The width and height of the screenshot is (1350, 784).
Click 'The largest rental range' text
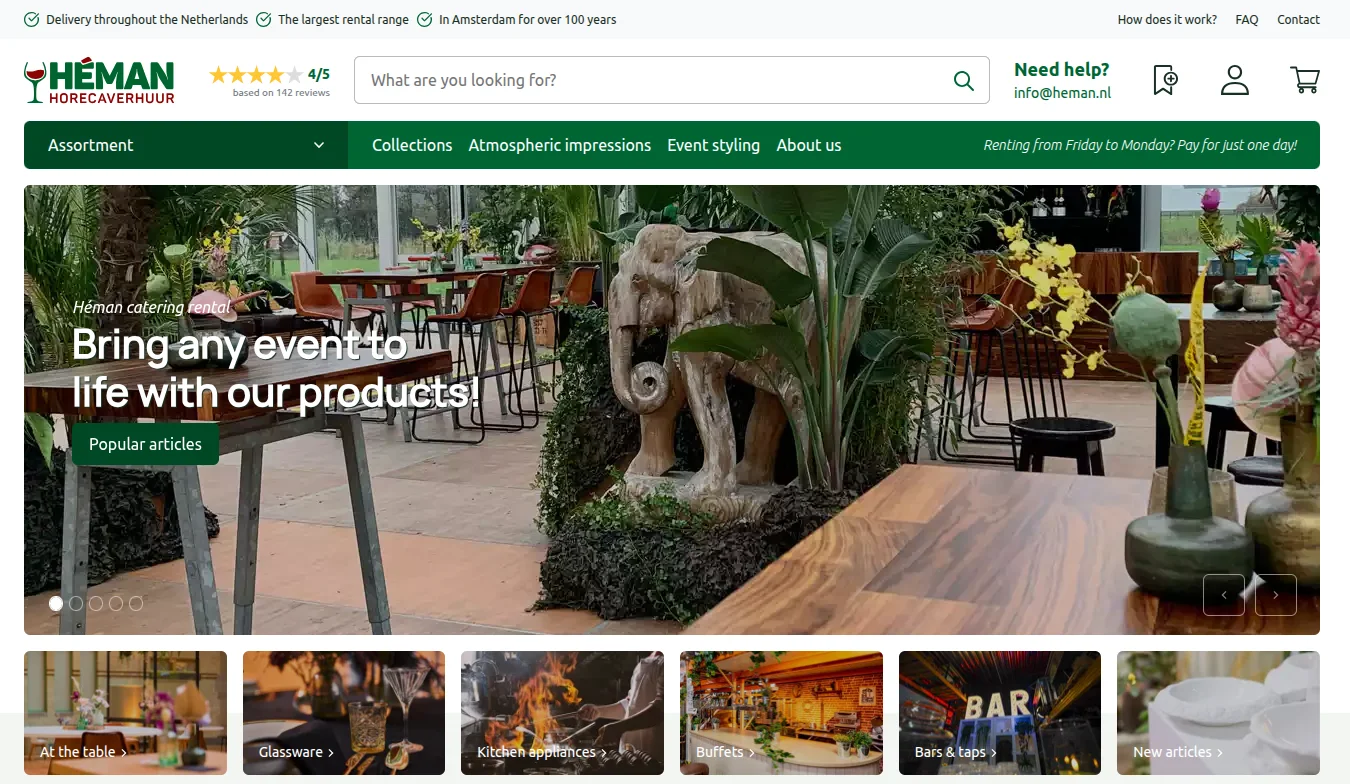tap(343, 19)
